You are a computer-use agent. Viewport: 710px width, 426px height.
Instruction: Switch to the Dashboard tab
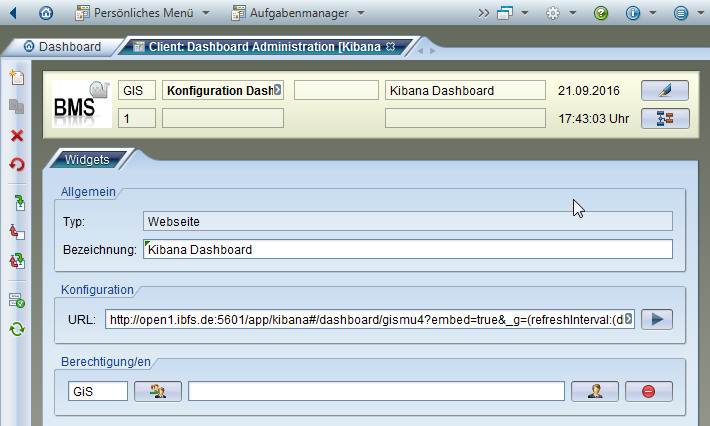62,47
